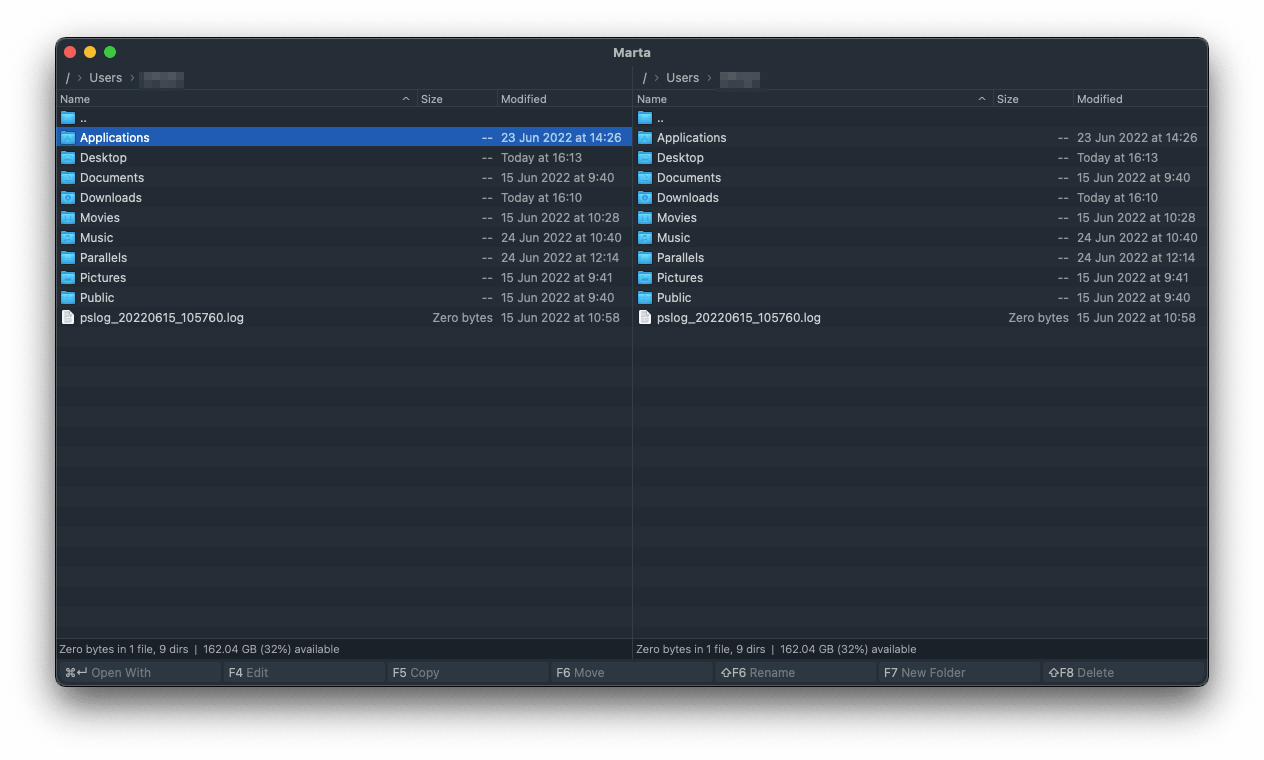Open Users in right pane breadcrumb

click(683, 78)
